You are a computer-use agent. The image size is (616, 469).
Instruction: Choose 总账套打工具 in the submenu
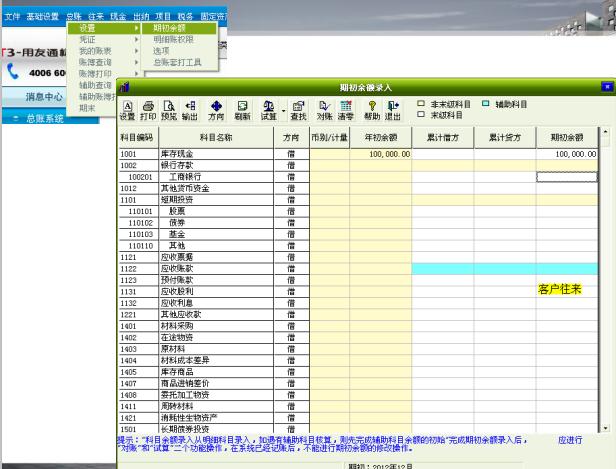point(177,62)
